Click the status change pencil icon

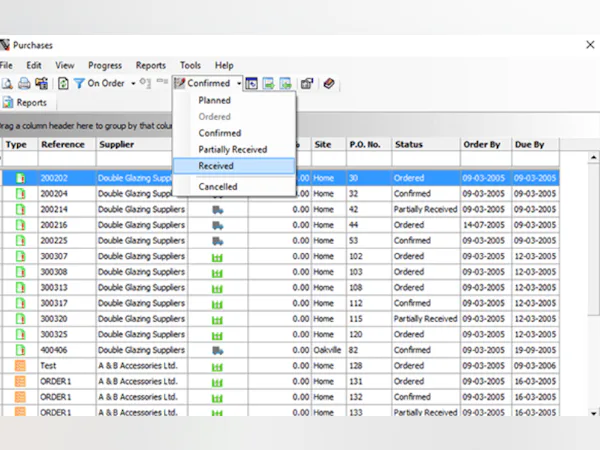pyautogui.click(x=179, y=83)
